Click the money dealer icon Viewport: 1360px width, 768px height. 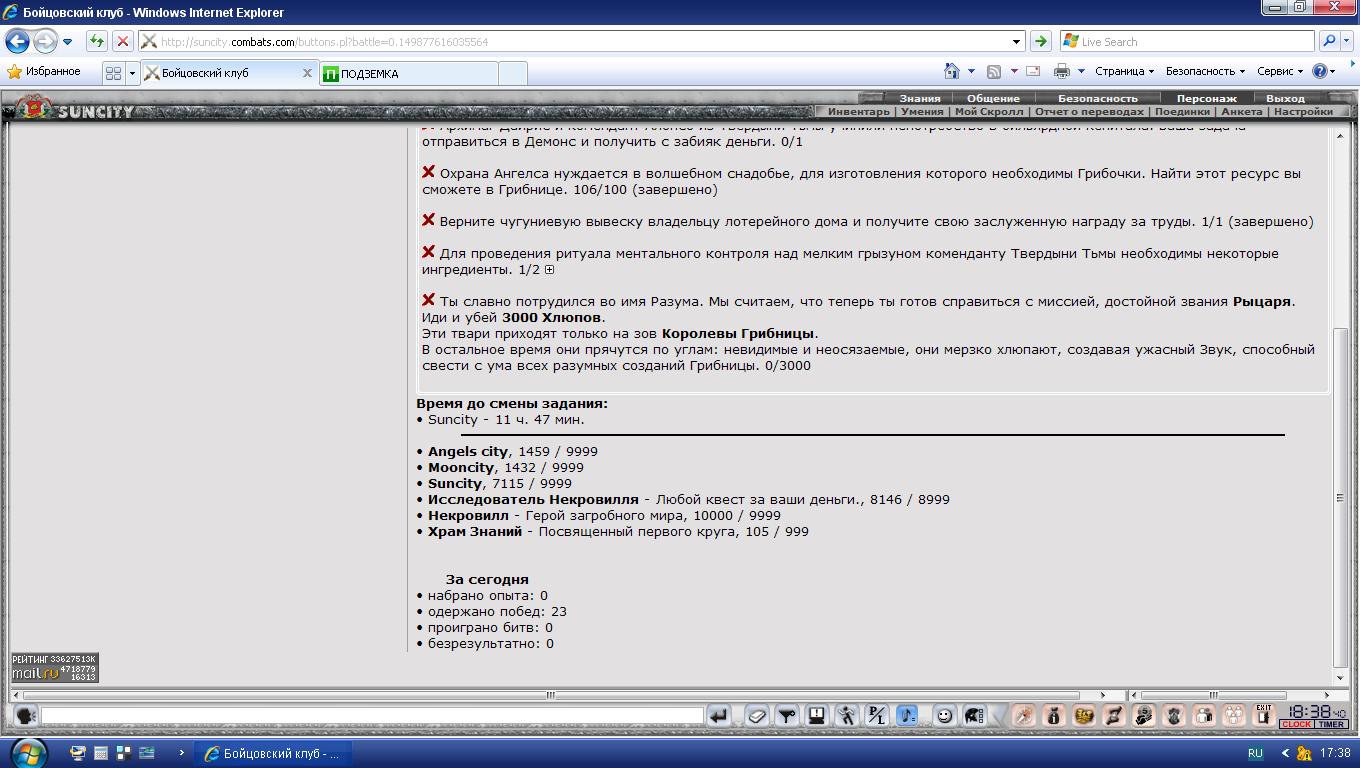(1144, 715)
